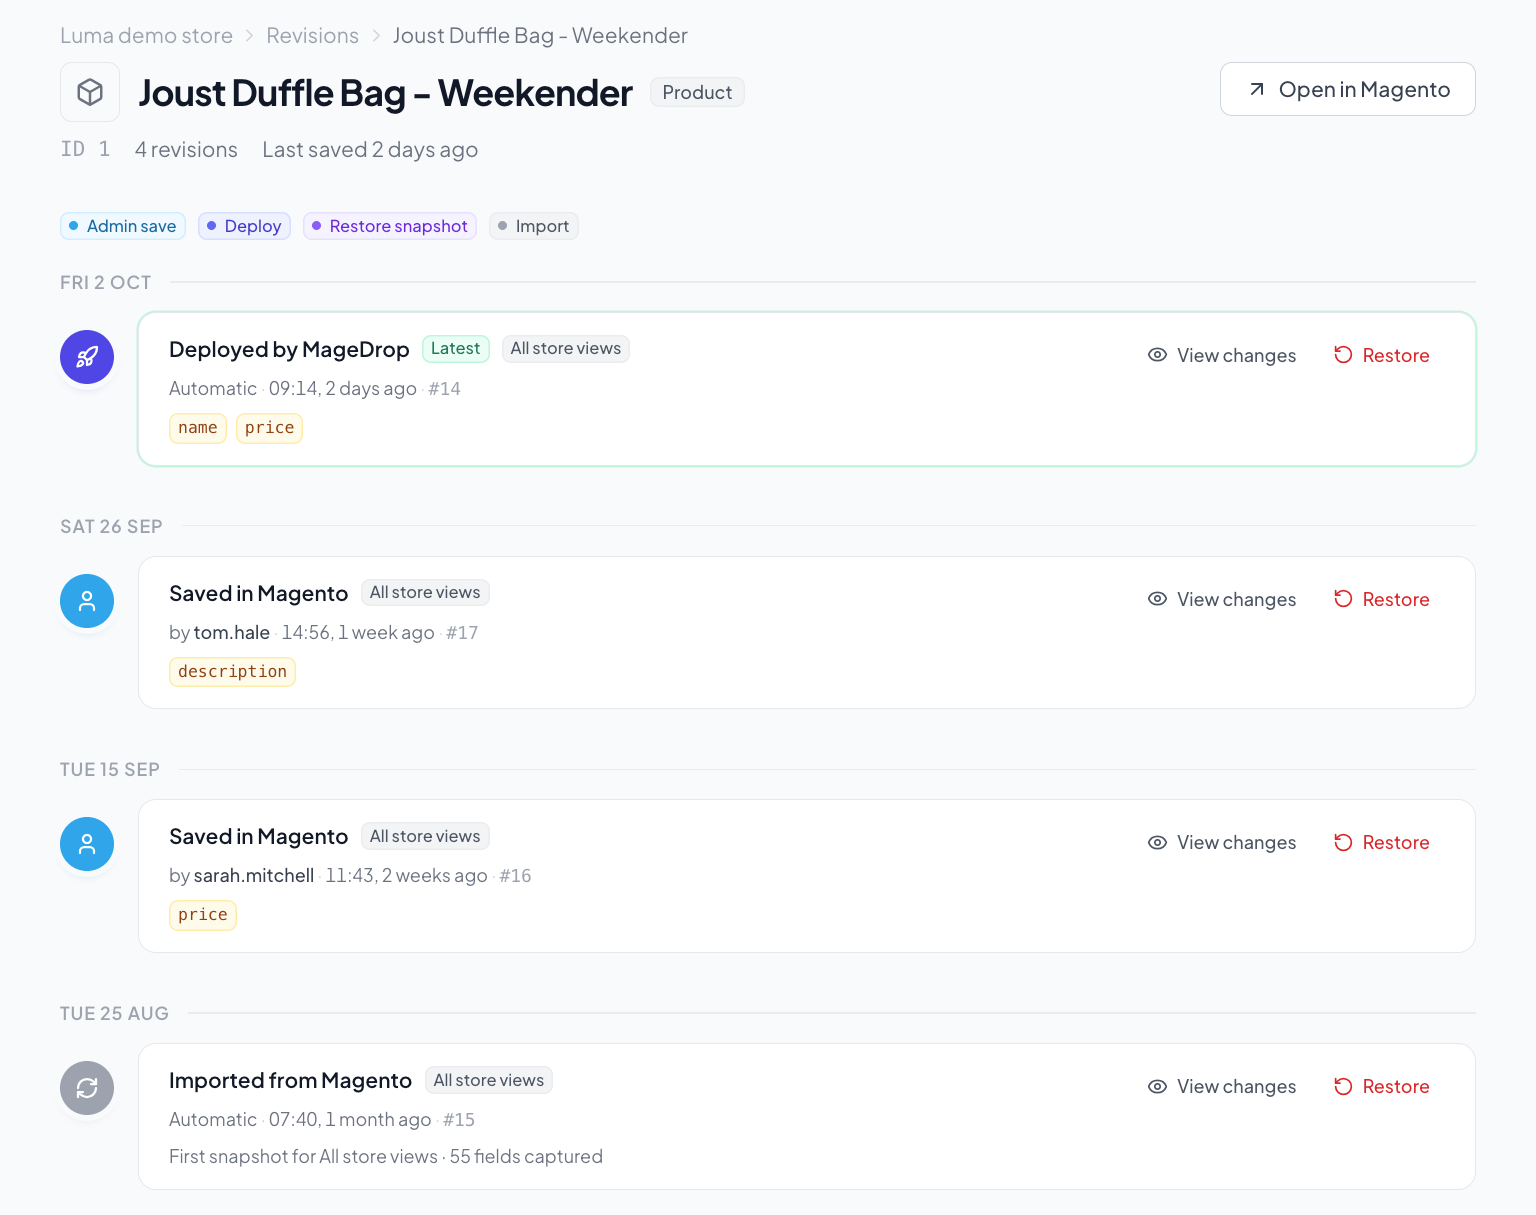Click the price field tag in revision #14
The image size is (1536, 1215).
point(270,428)
